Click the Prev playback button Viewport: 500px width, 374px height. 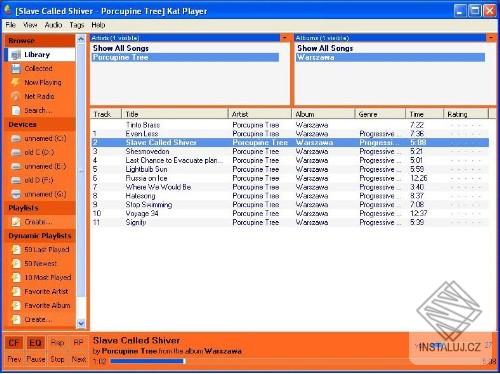pos(14,359)
